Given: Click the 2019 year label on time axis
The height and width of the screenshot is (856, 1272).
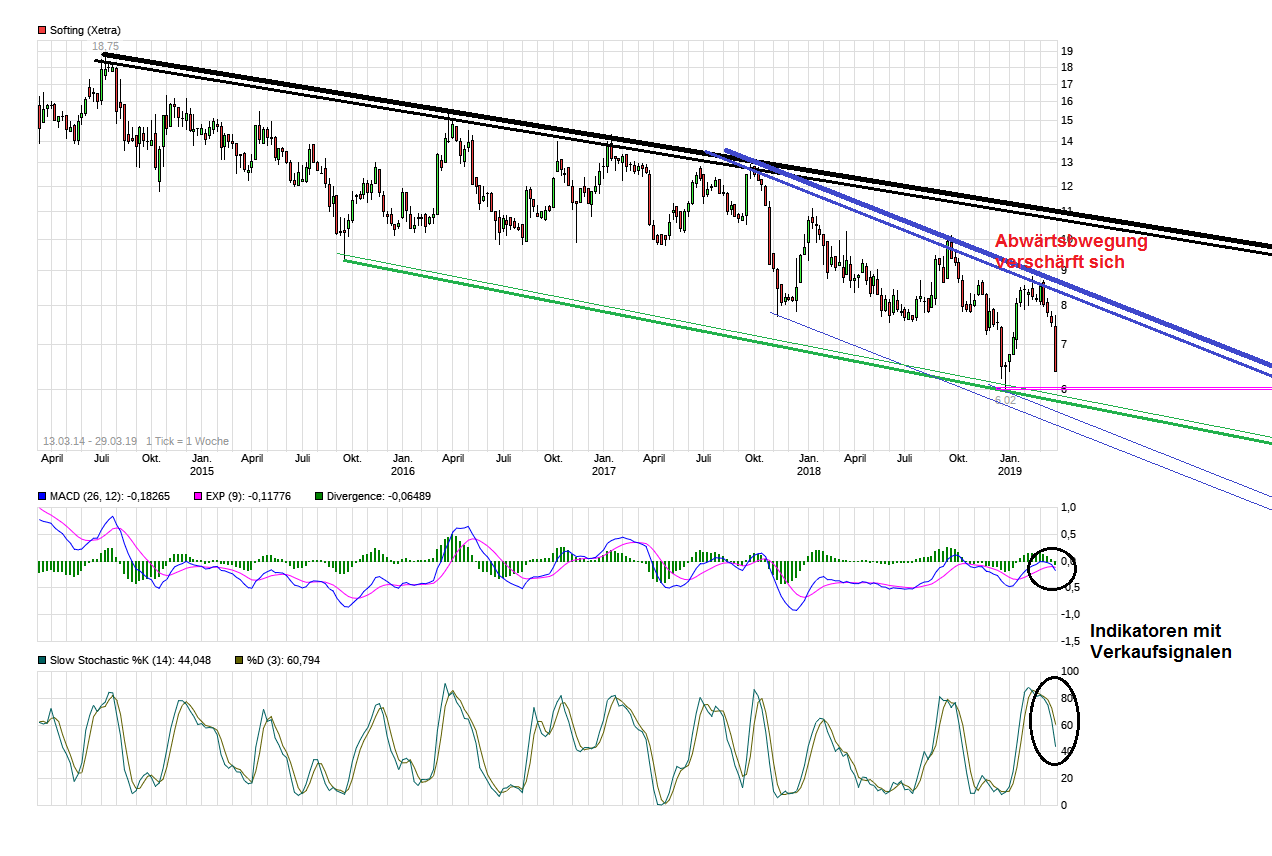Looking at the screenshot, I should [x=1010, y=471].
